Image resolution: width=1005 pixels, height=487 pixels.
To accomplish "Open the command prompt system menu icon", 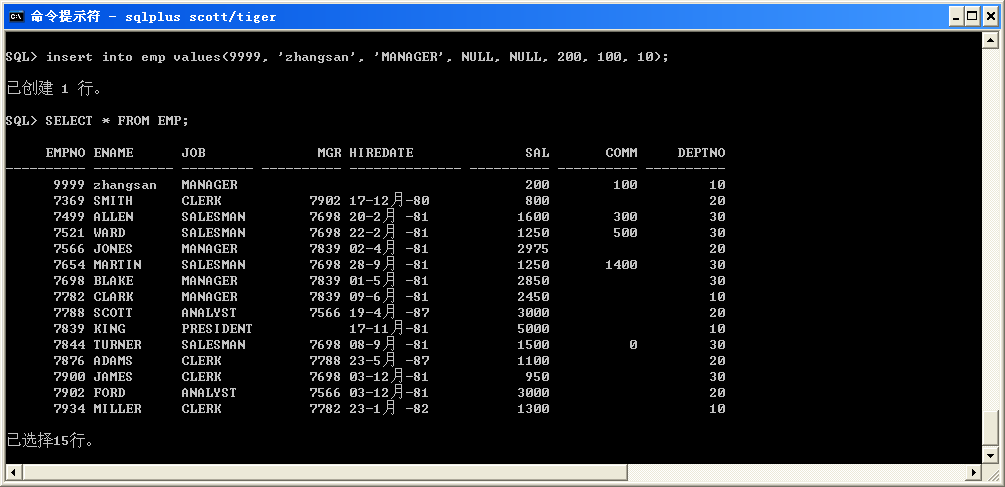I will click(16, 16).
